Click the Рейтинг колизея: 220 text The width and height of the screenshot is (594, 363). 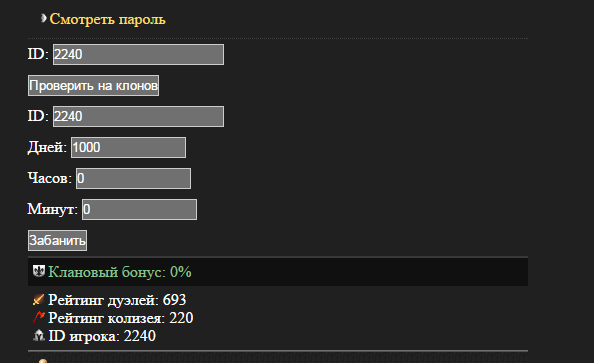(120, 318)
